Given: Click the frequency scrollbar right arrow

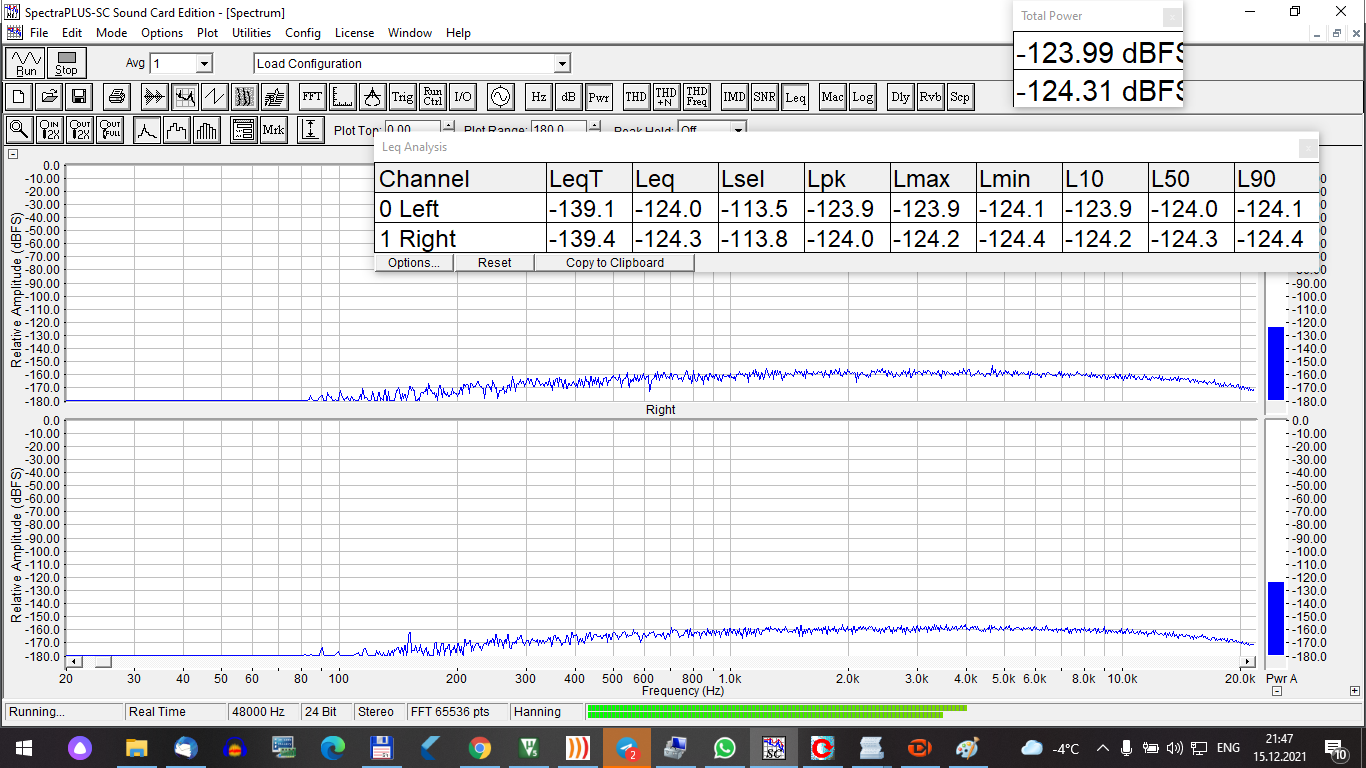Looking at the screenshot, I should point(1247,662).
